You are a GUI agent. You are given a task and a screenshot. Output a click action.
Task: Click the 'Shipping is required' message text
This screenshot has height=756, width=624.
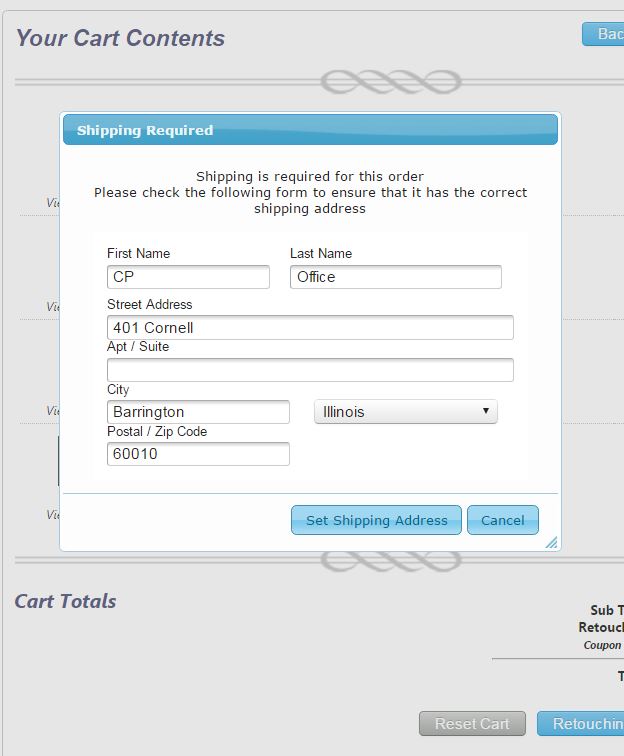pyautogui.click(x=310, y=176)
